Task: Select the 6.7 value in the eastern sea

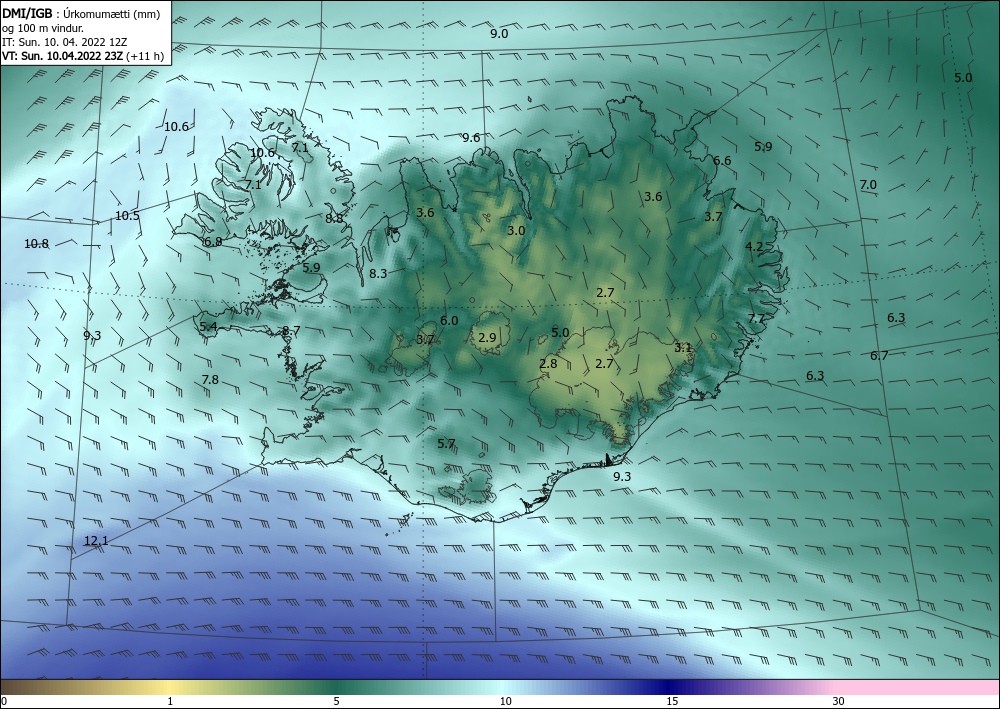Action: tap(879, 356)
